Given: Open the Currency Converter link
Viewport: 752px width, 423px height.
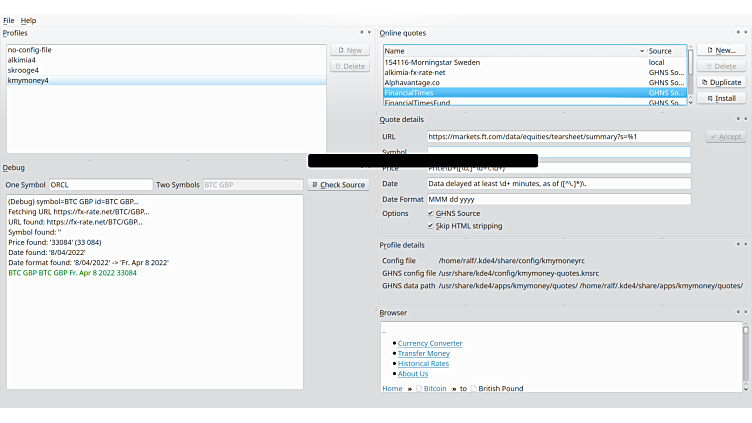Looking at the screenshot, I should point(430,343).
